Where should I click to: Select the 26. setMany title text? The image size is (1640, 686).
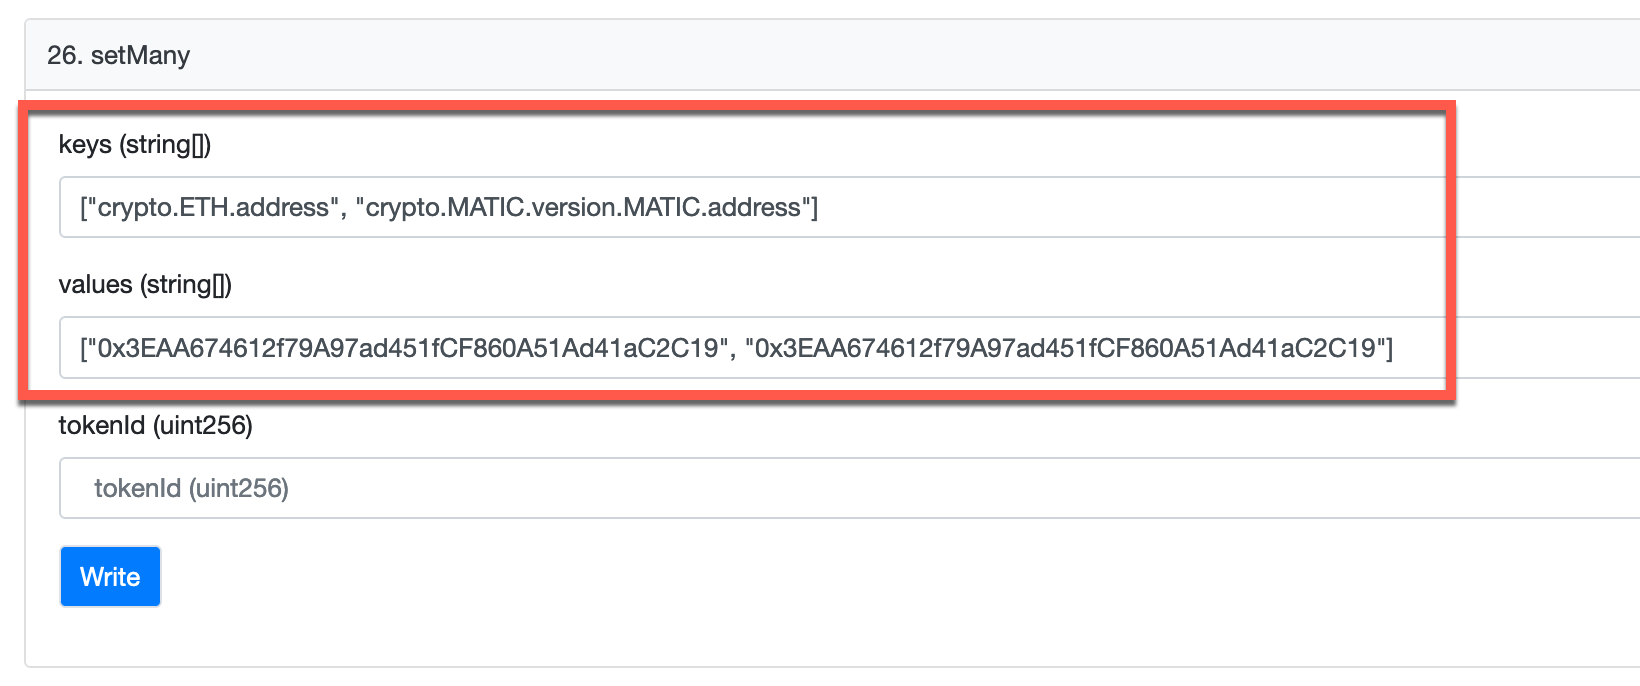pos(120,55)
